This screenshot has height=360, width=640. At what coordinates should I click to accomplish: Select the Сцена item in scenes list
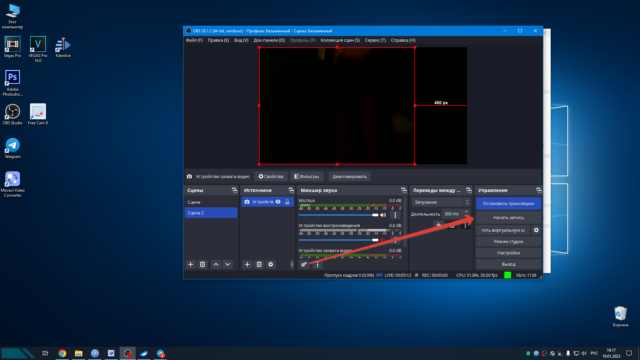point(211,202)
